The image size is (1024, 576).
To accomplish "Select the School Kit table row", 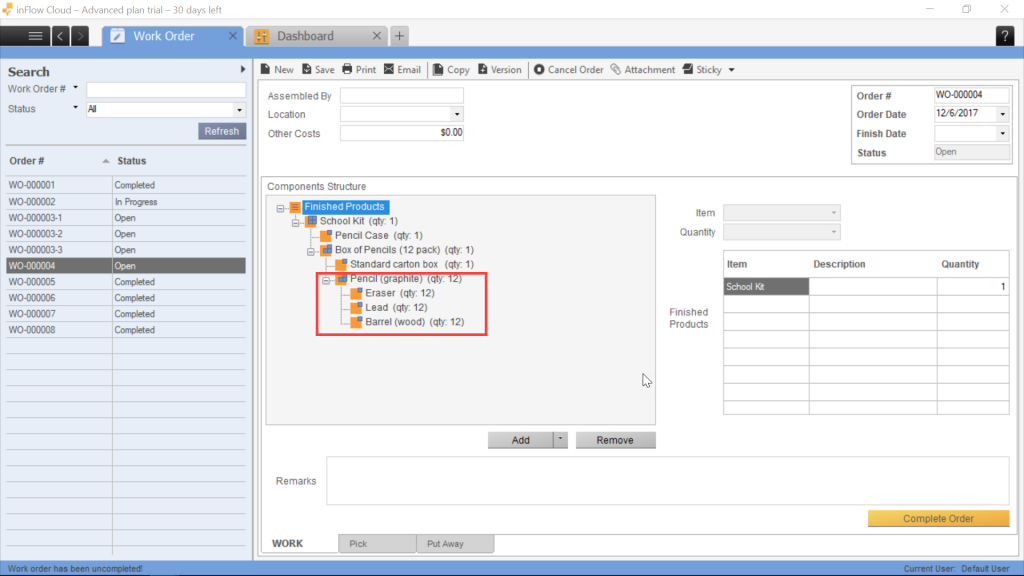I will [866, 287].
